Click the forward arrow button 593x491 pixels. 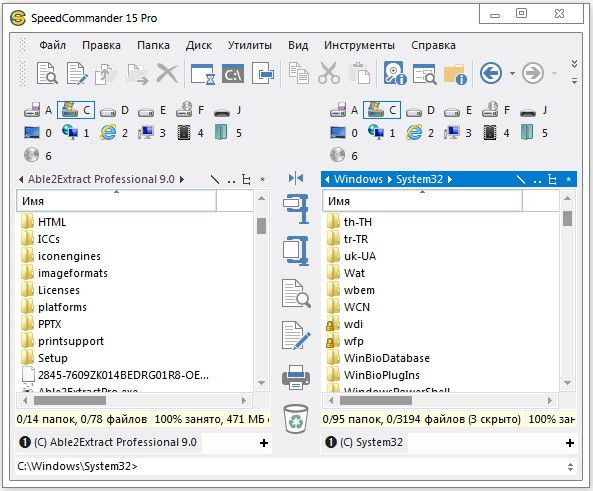(533, 73)
